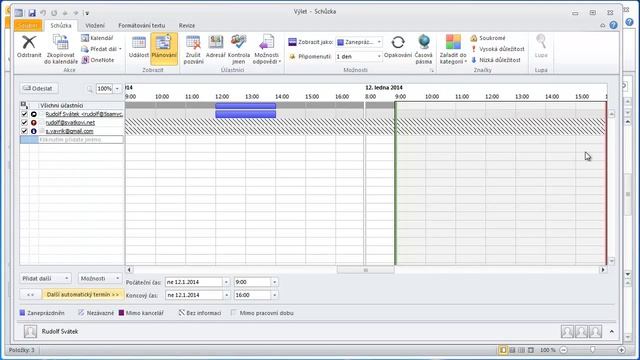The height and width of the screenshot is (360, 640).
Task: Click the attendee type icon for rudolf@svatkovi.net
Action: (34, 122)
